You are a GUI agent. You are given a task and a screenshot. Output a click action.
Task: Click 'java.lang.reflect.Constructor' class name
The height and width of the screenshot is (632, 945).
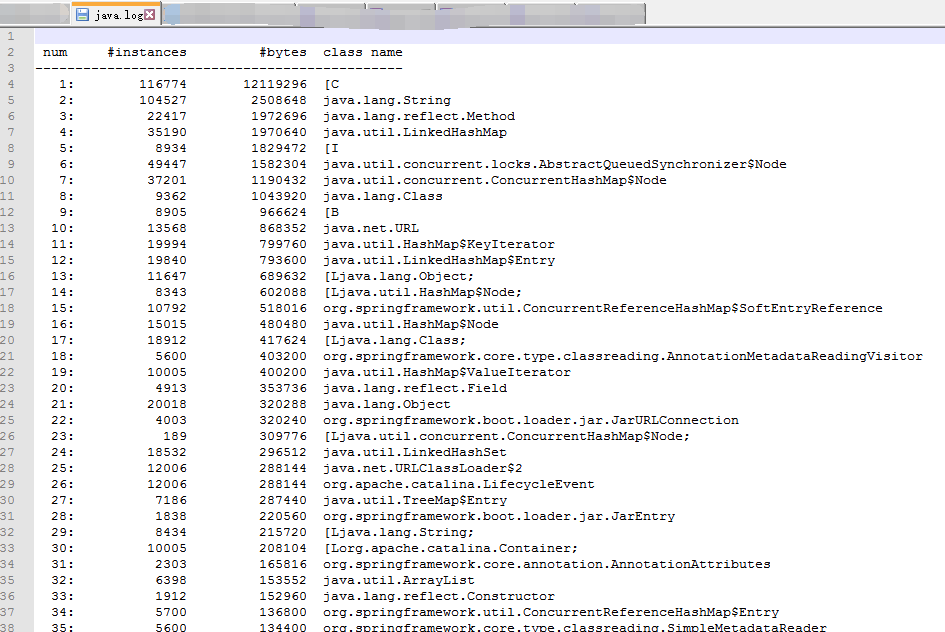pyautogui.click(x=439, y=596)
